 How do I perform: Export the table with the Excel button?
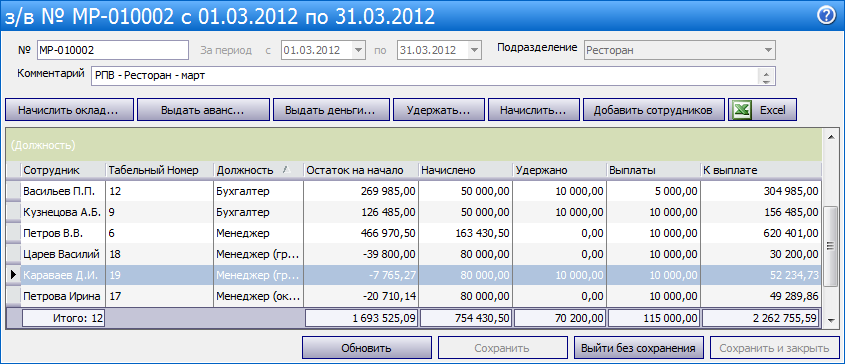pos(762,110)
